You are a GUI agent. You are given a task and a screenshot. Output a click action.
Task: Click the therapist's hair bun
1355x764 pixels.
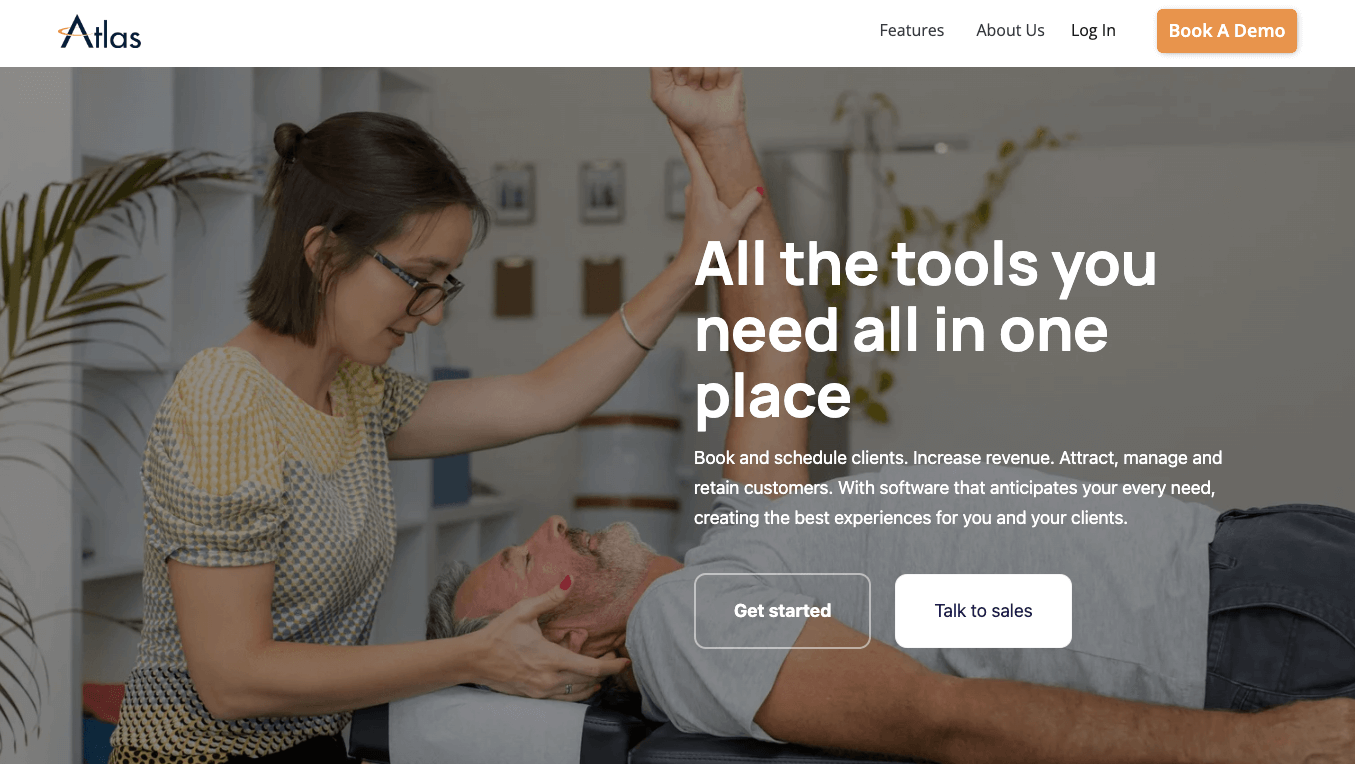(289, 142)
